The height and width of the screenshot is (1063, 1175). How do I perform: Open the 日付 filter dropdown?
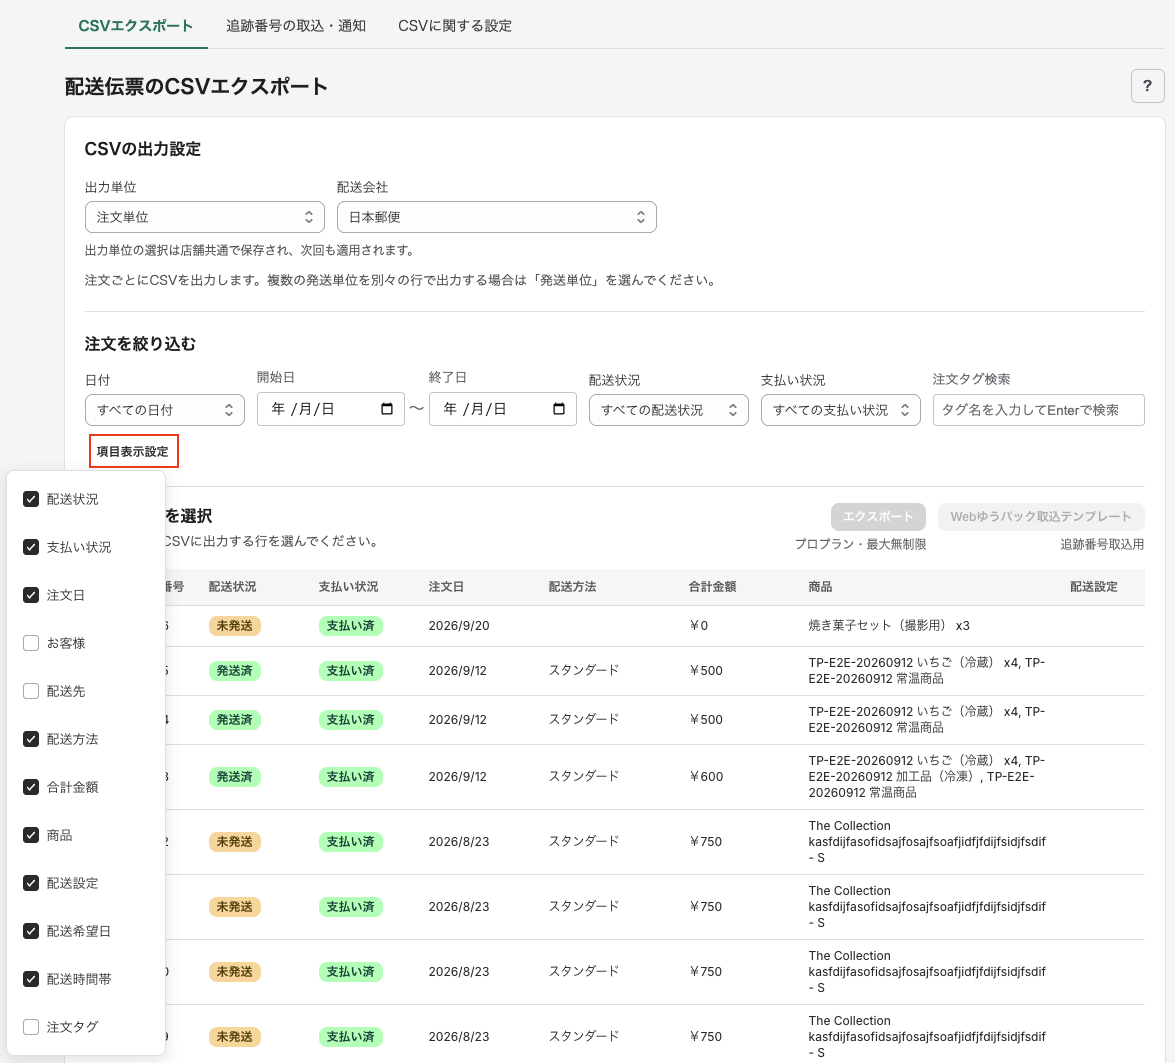click(x=165, y=410)
